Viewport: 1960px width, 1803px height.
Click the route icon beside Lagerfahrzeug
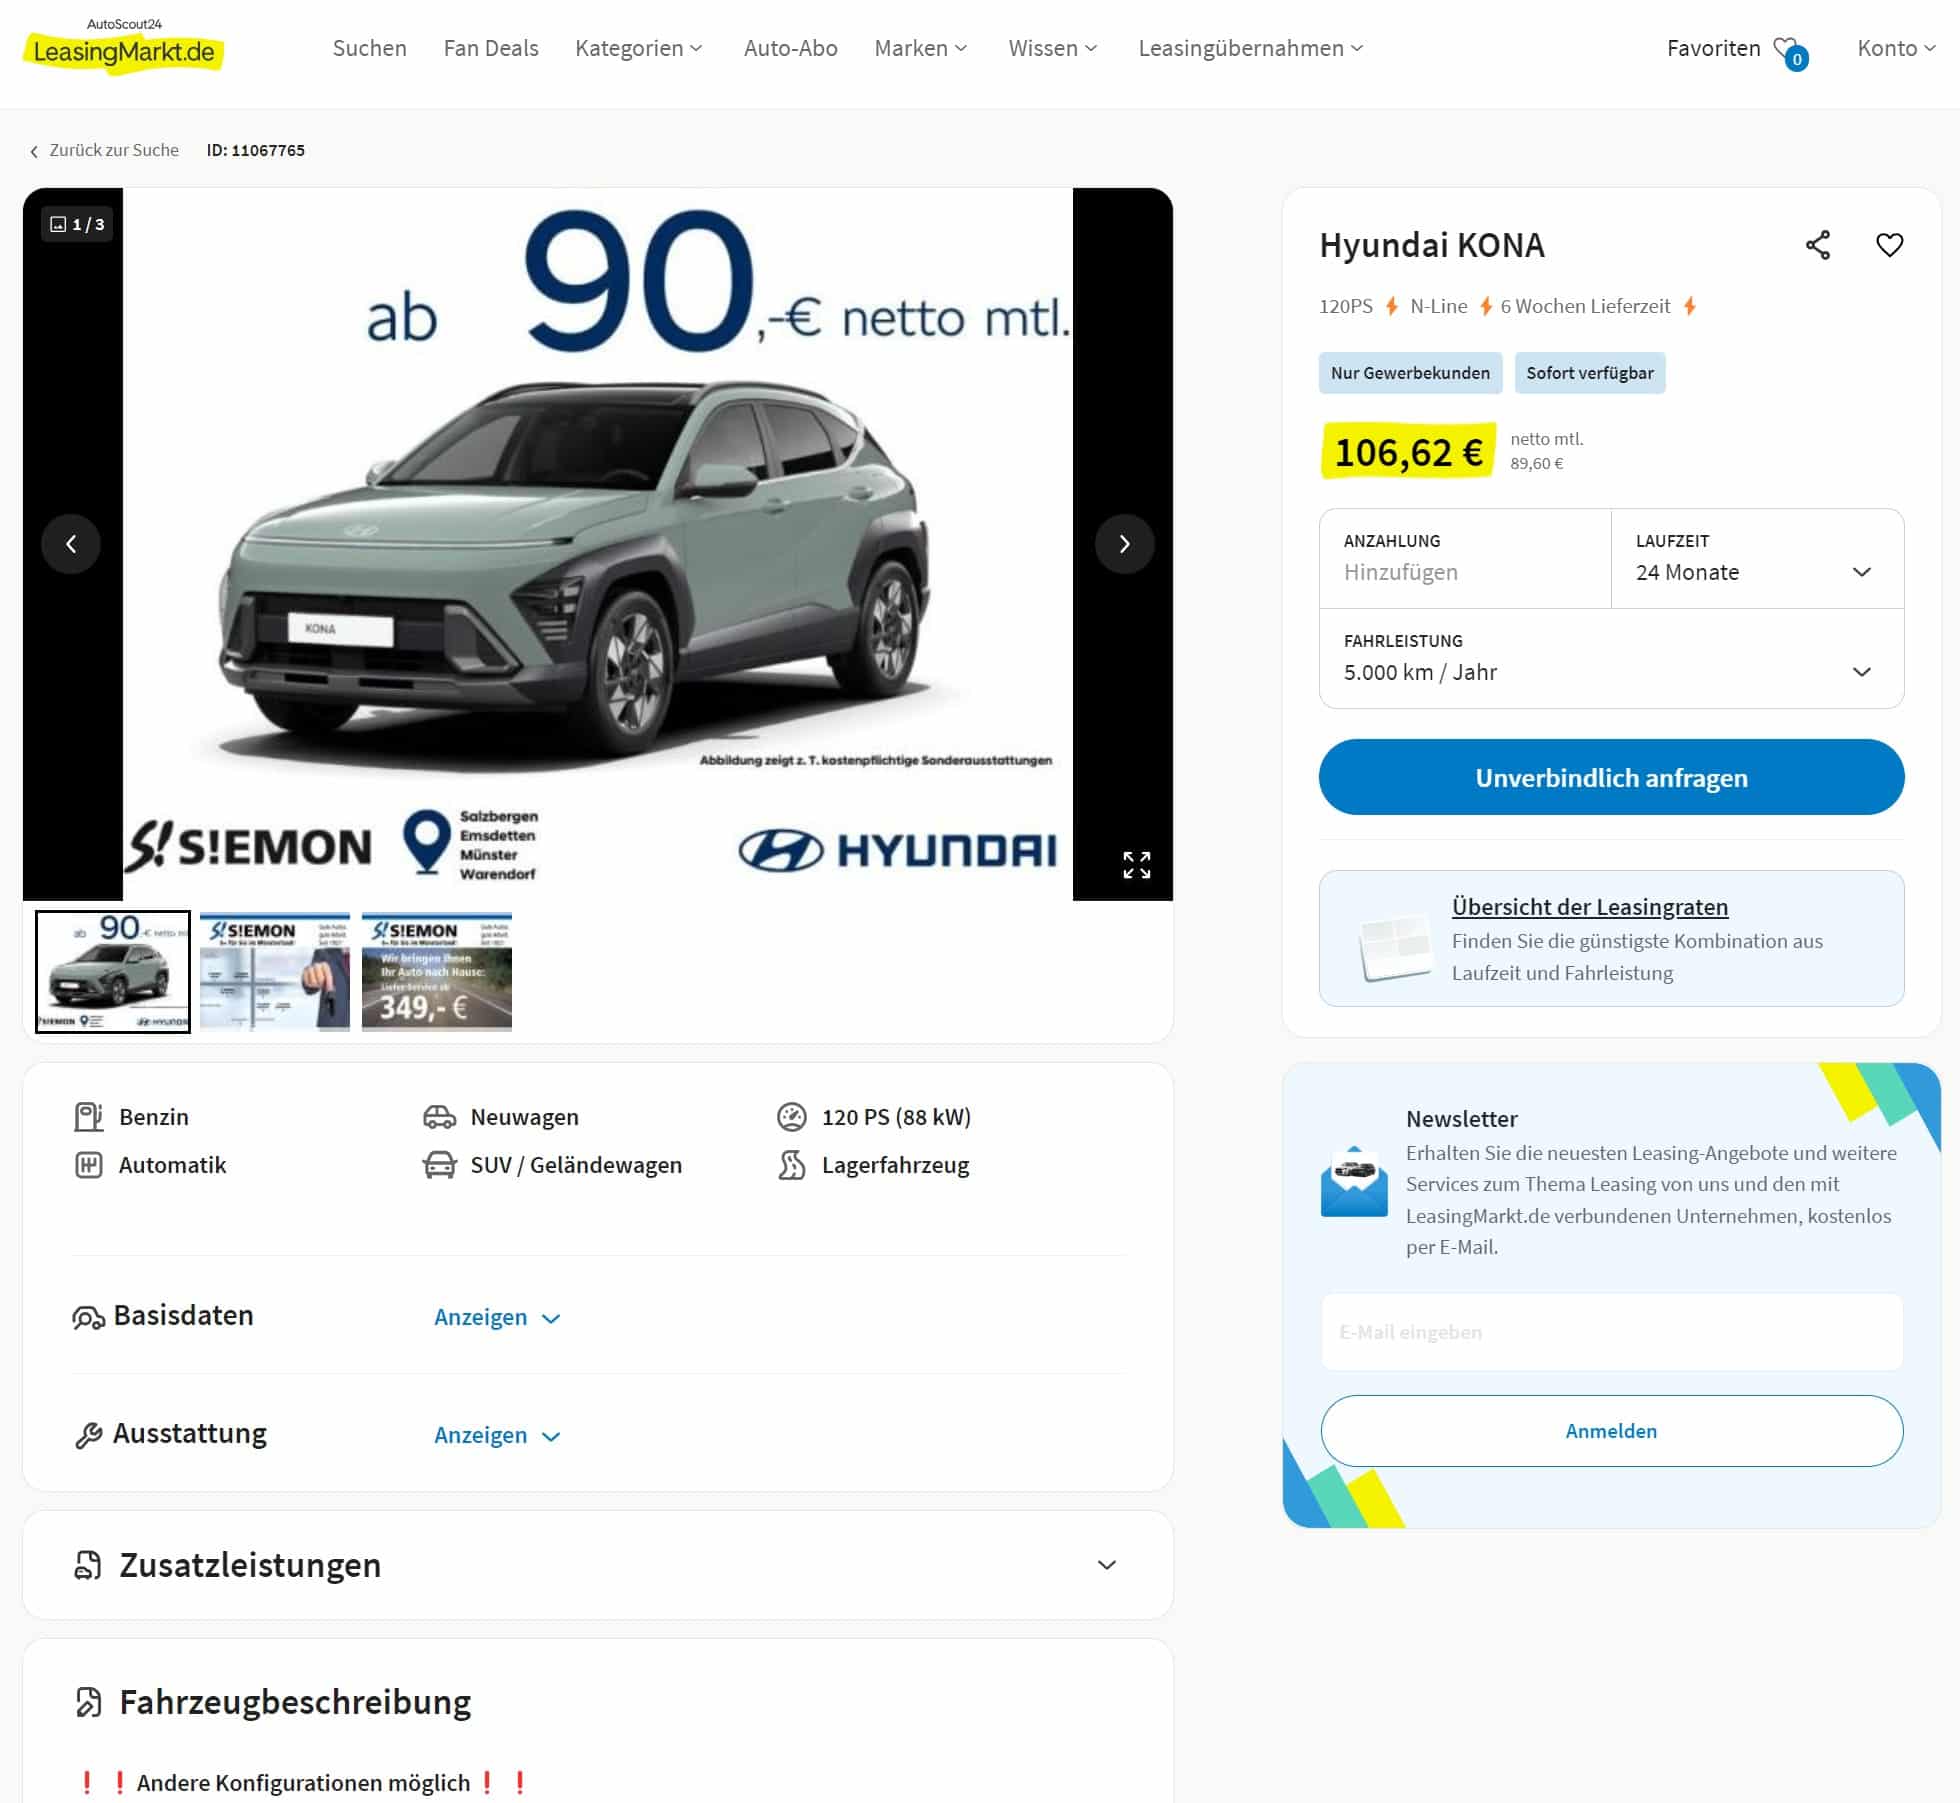click(791, 1165)
